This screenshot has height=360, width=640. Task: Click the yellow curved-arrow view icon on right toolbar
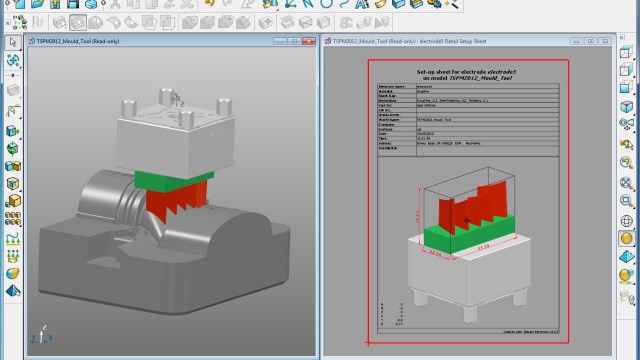626,144
